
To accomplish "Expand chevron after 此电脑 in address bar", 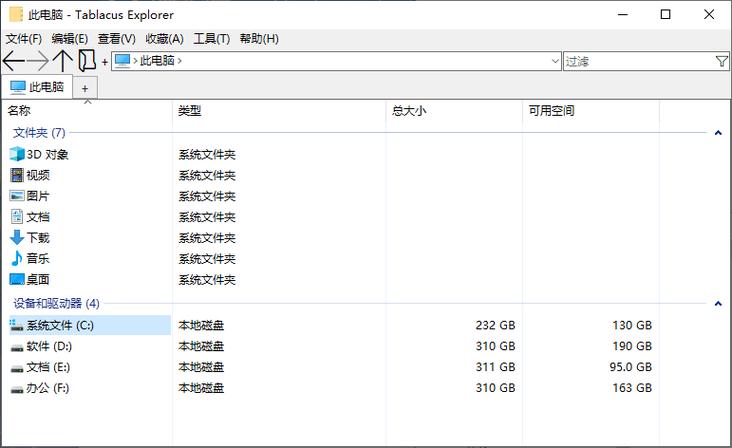I will tap(180, 61).
